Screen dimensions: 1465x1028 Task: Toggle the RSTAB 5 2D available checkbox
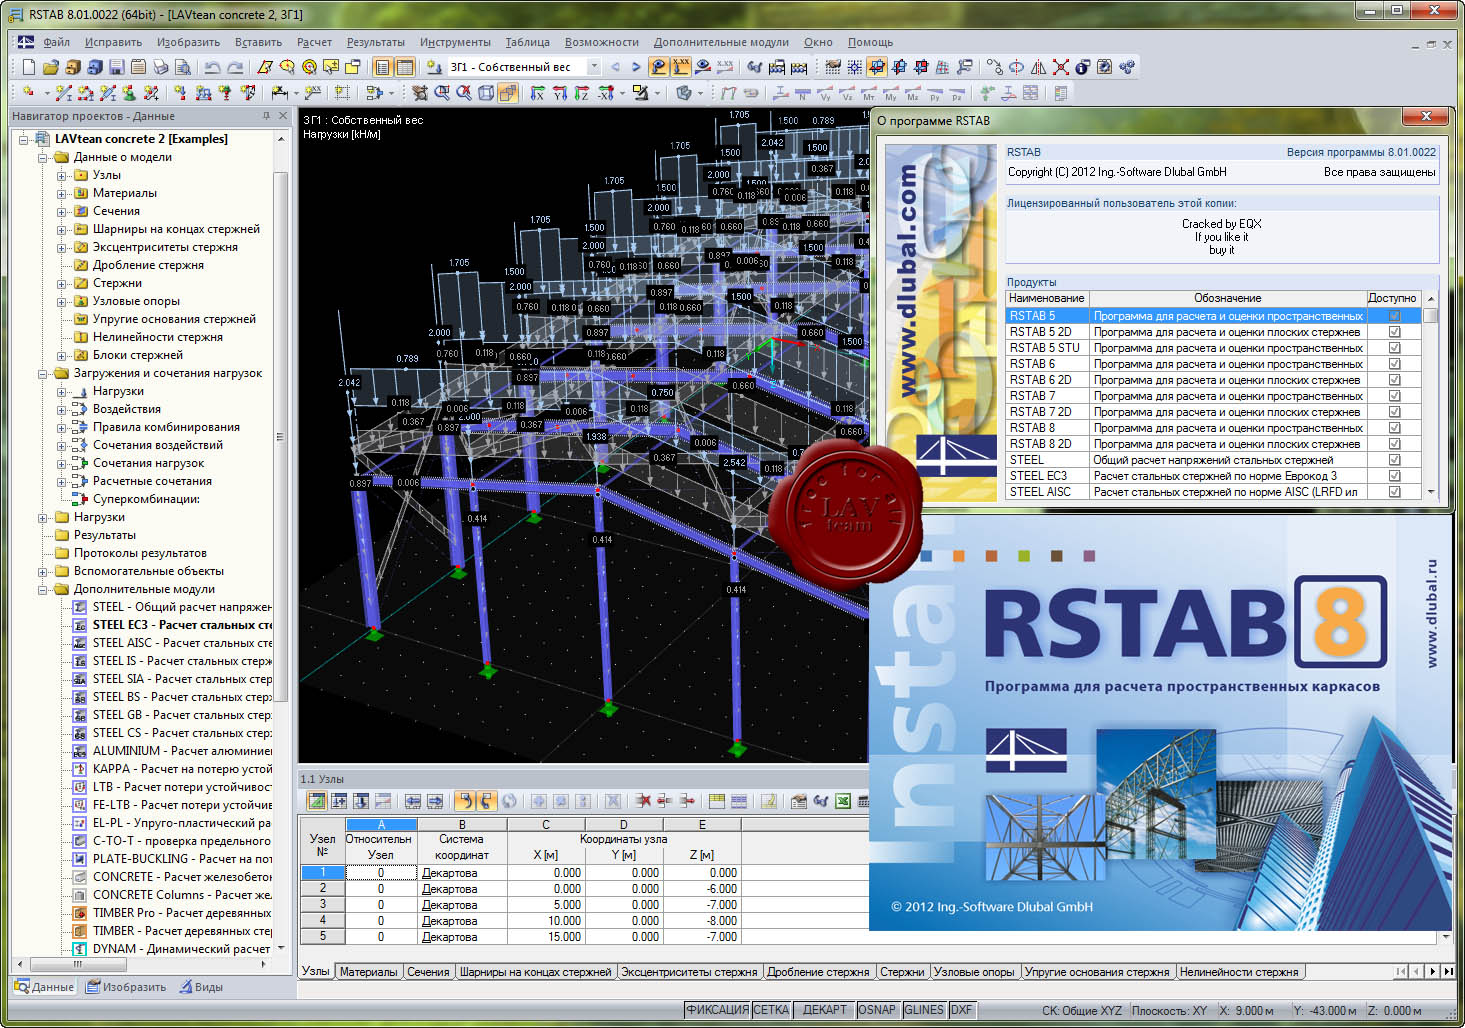1395,332
